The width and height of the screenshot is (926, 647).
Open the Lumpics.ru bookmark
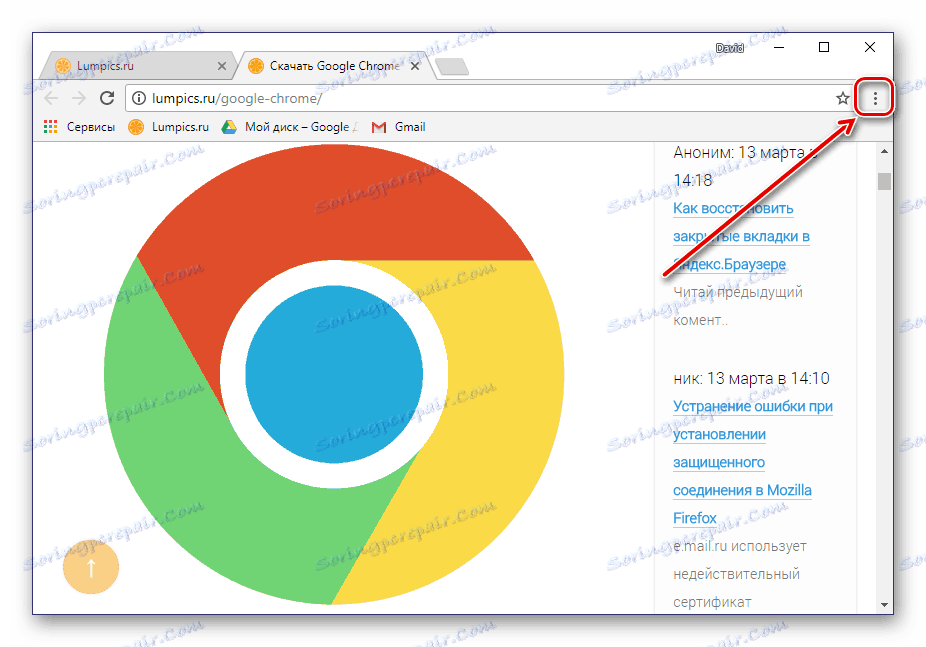169,127
